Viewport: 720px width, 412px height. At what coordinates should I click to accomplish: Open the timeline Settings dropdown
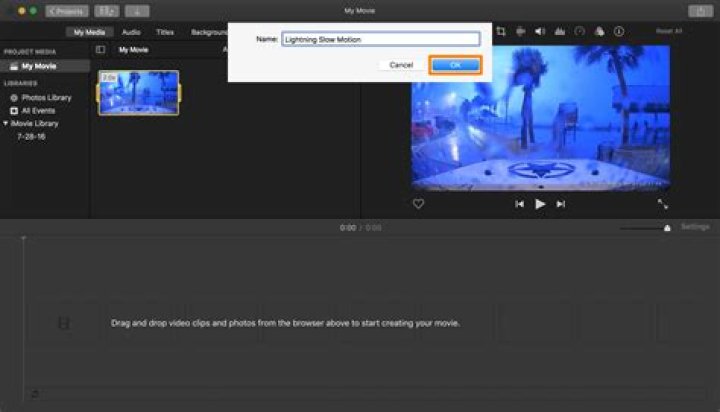tap(695, 227)
